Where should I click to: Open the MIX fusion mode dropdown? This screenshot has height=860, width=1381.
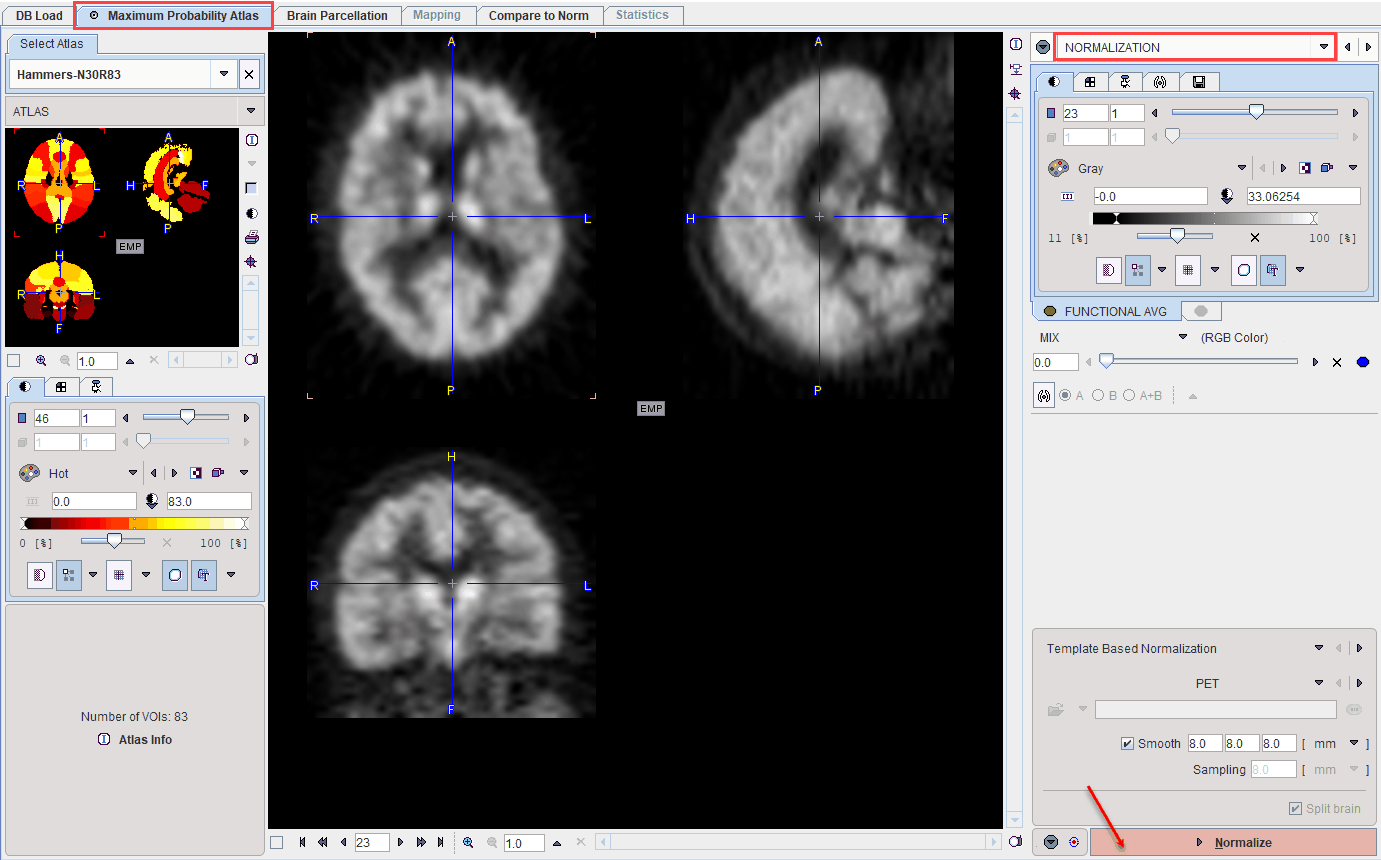coord(1183,337)
